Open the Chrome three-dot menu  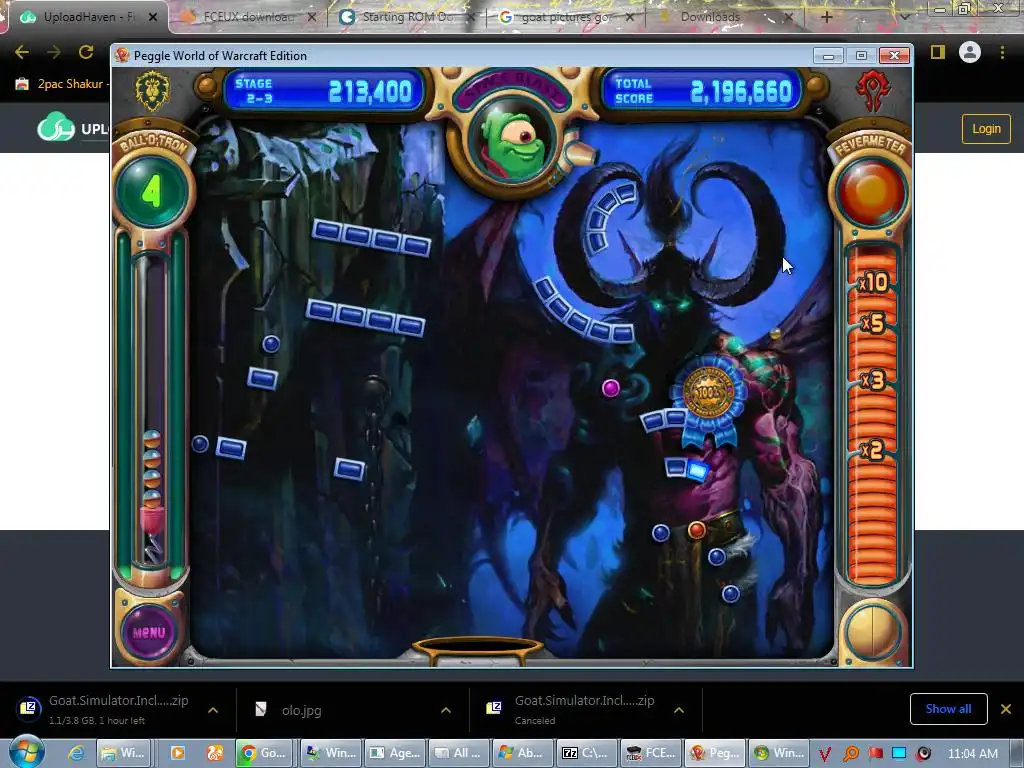[1002, 52]
